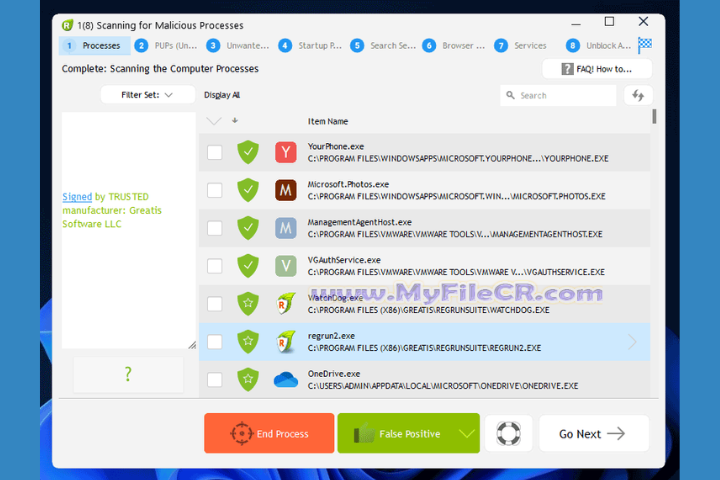
Task: Click the blue M icon of ManagementAgentHost.exe
Action: point(286,228)
